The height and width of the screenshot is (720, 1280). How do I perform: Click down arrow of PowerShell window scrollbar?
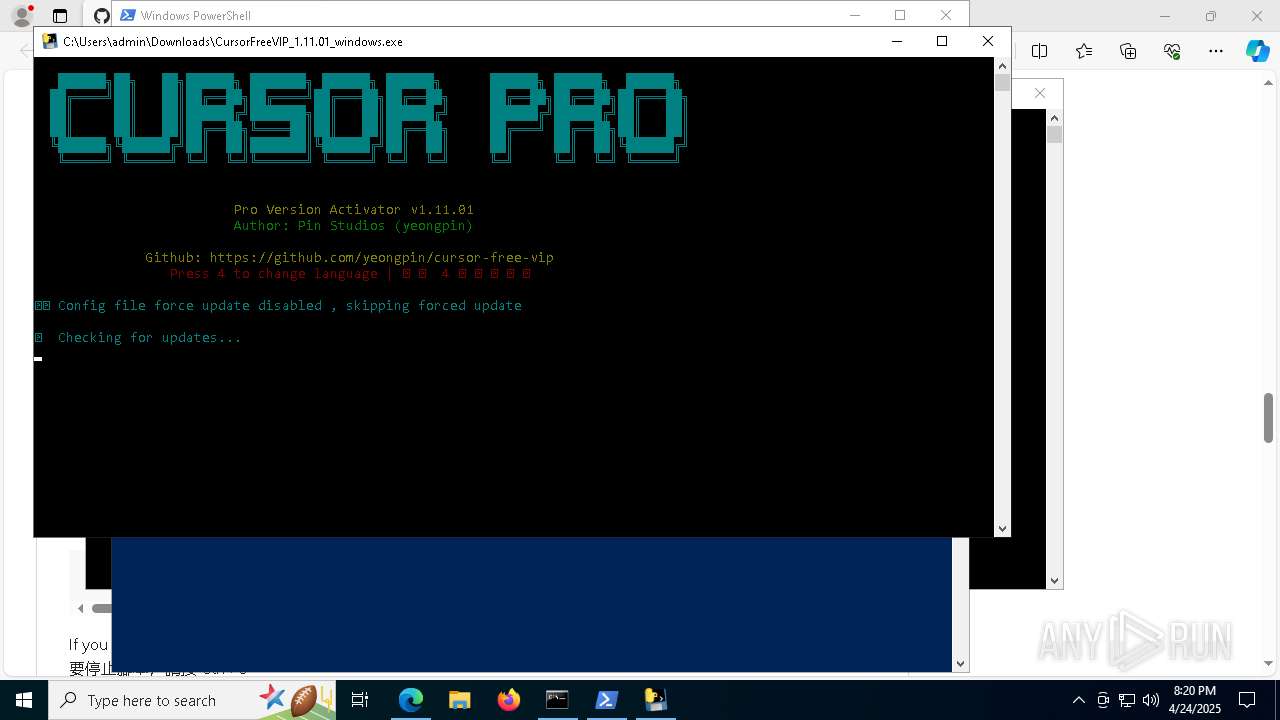(x=961, y=663)
